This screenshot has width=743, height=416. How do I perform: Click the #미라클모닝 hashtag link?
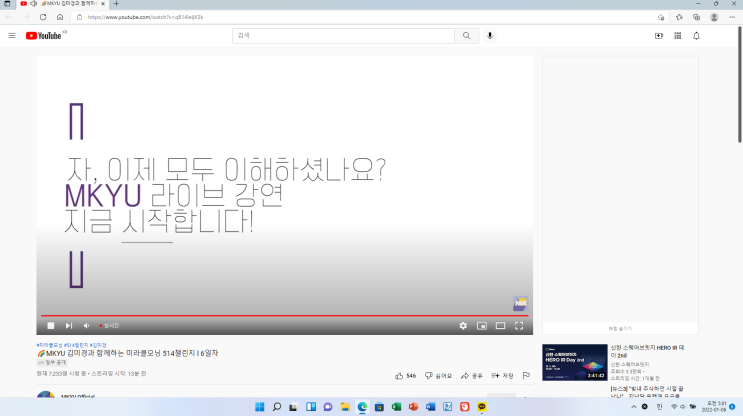click(x=49, y=345)
